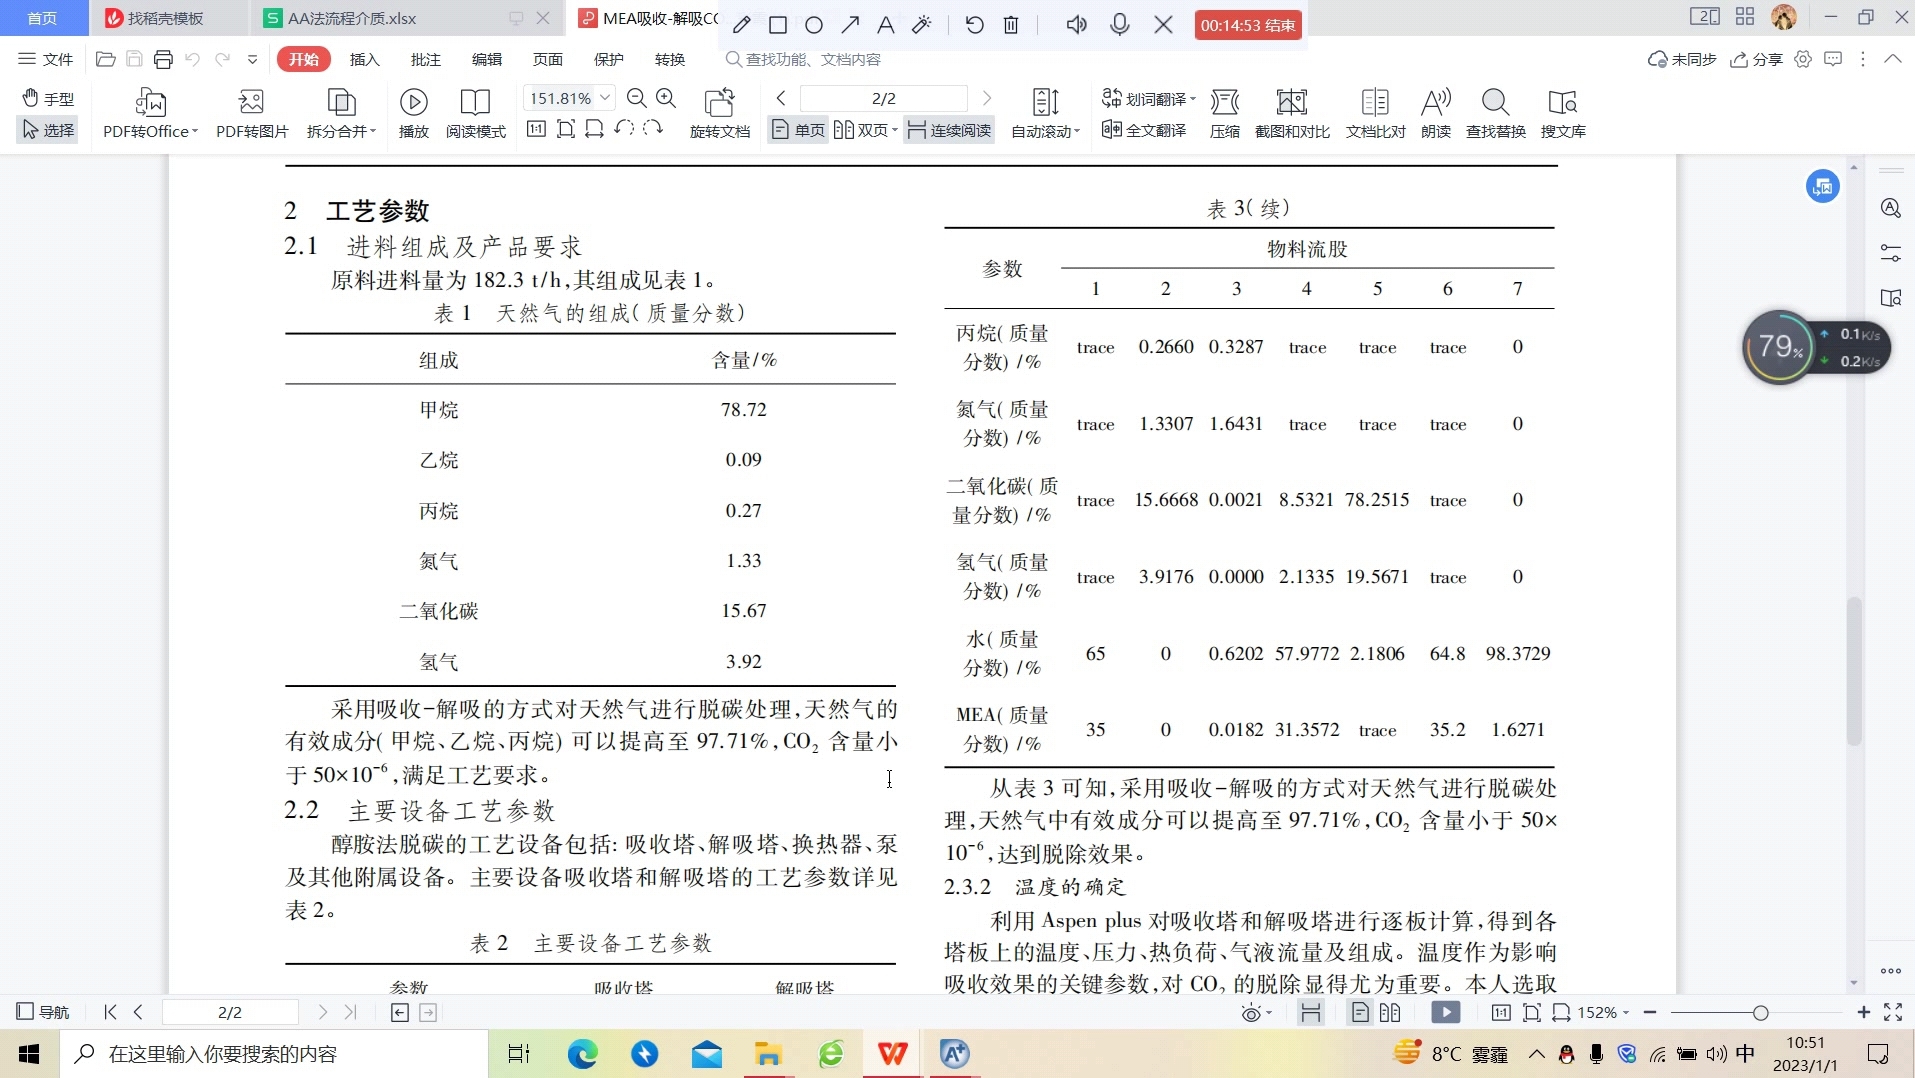1915x1078 pixels.
Task: Open 划词翻译 dropdown
Action: pyautogui.click(x=1149, y=98)
